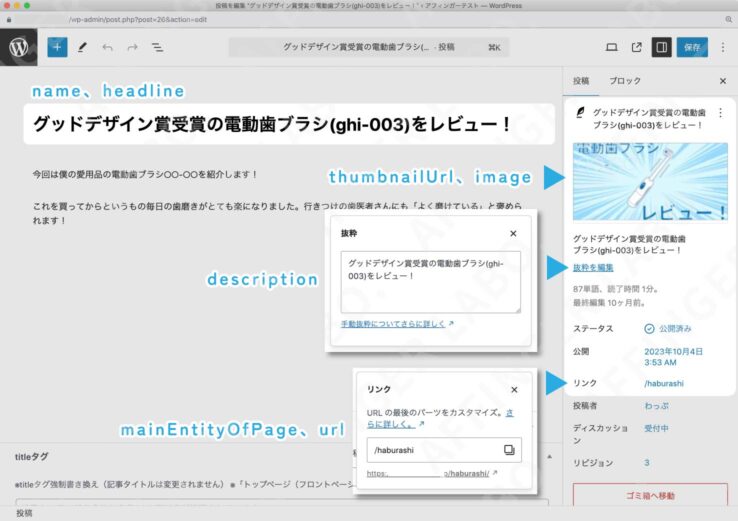Click the 87単語、読了時間 1分 text

click(x=615, y=289)
